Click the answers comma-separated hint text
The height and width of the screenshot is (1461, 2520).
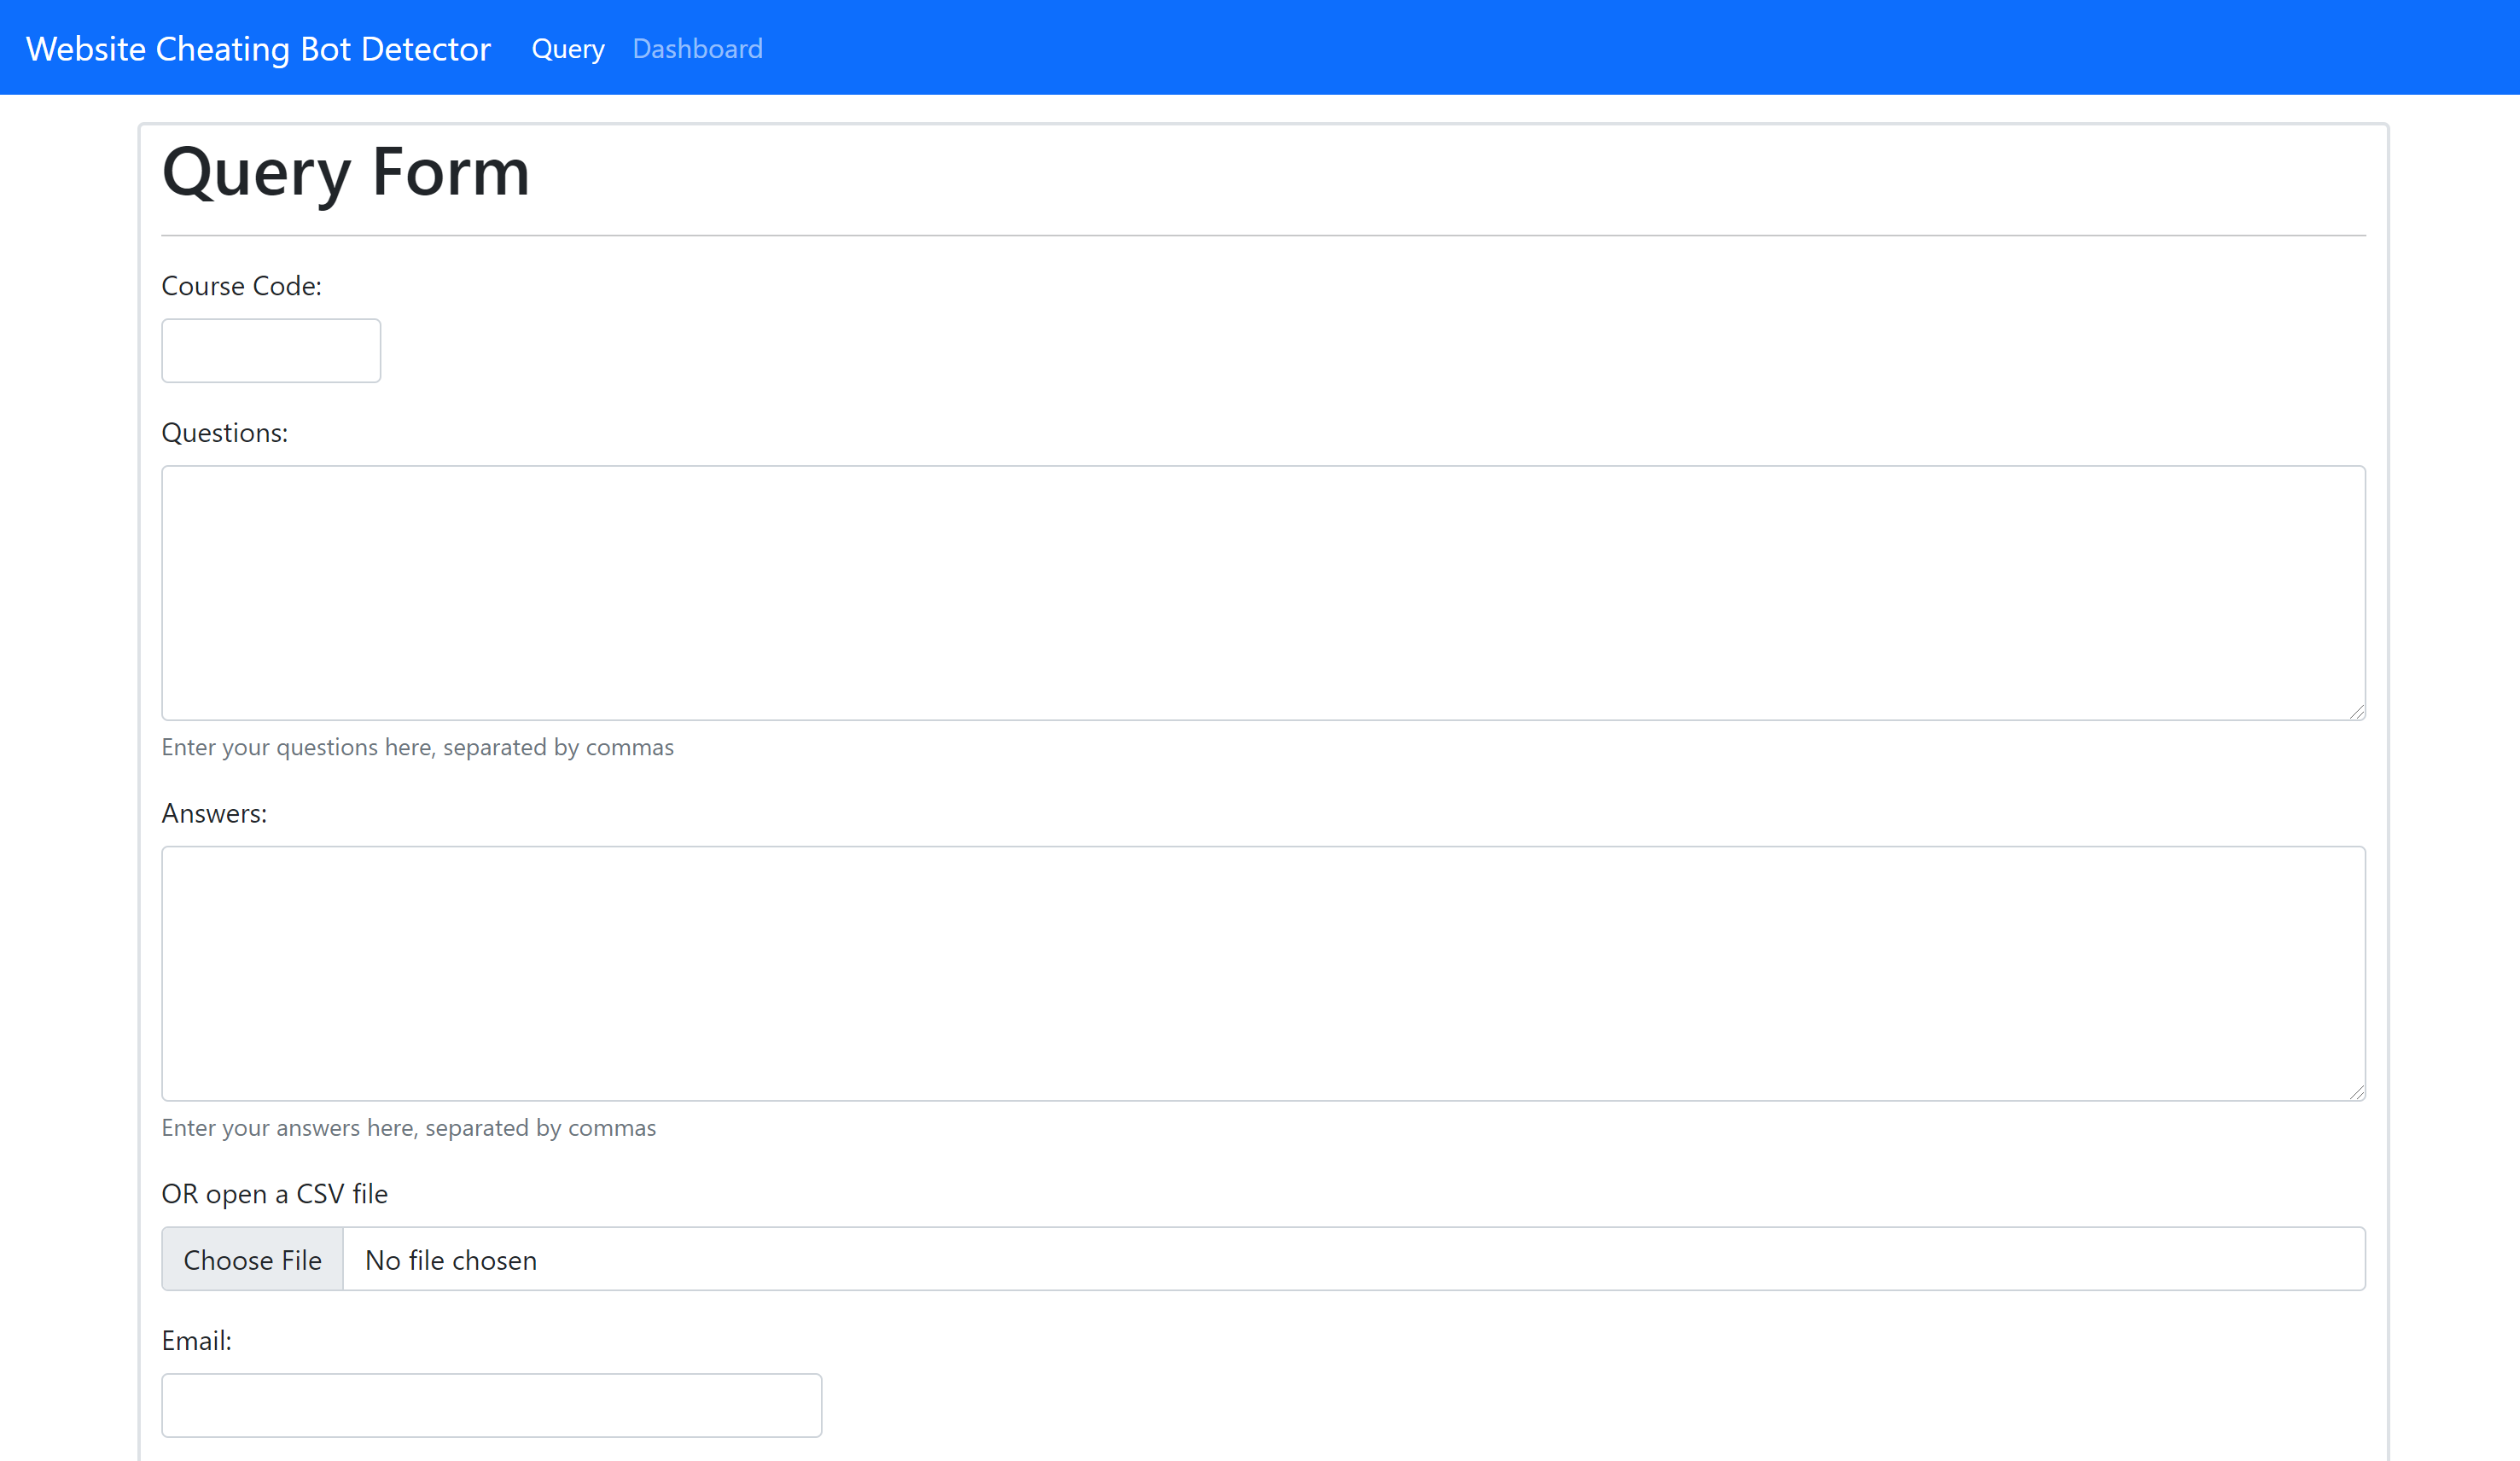pos(408,1127)
